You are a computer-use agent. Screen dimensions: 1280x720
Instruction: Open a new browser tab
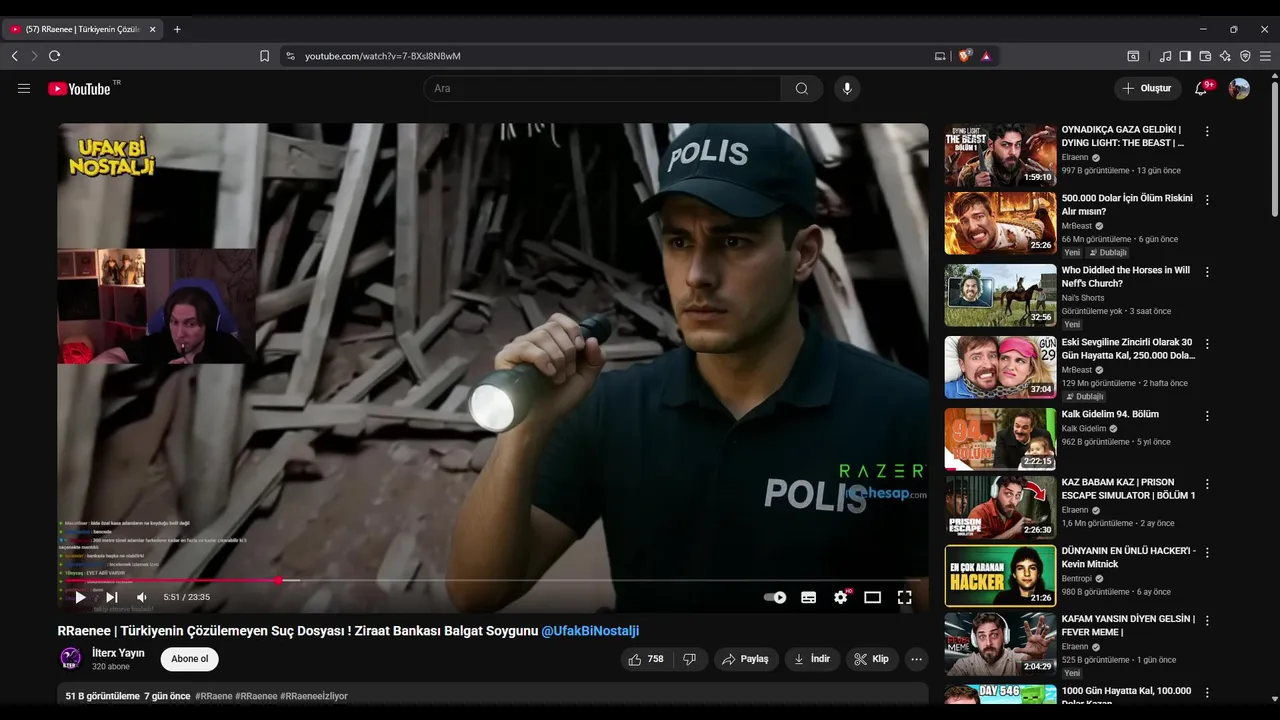pyautogui.click(x=177, y=29)
